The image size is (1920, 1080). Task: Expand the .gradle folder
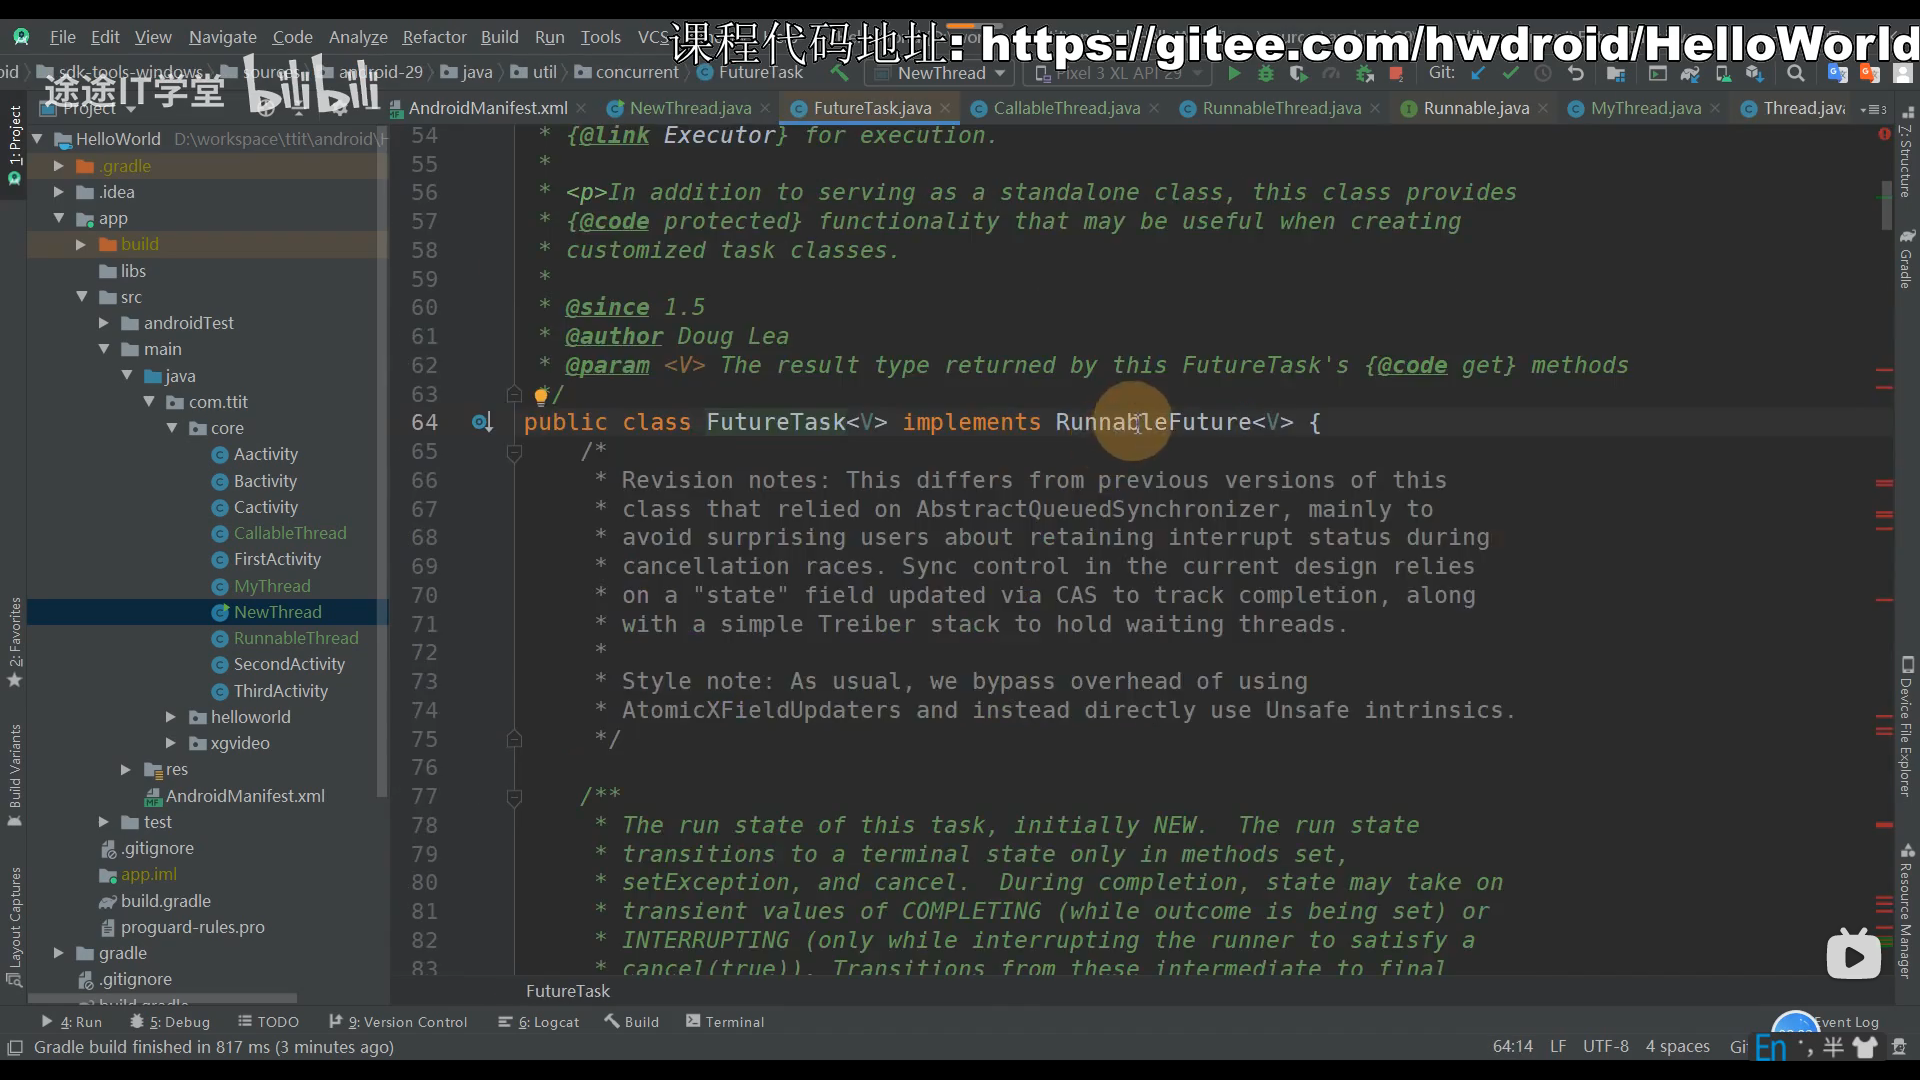pyautogui.click(x=58, y=166)
